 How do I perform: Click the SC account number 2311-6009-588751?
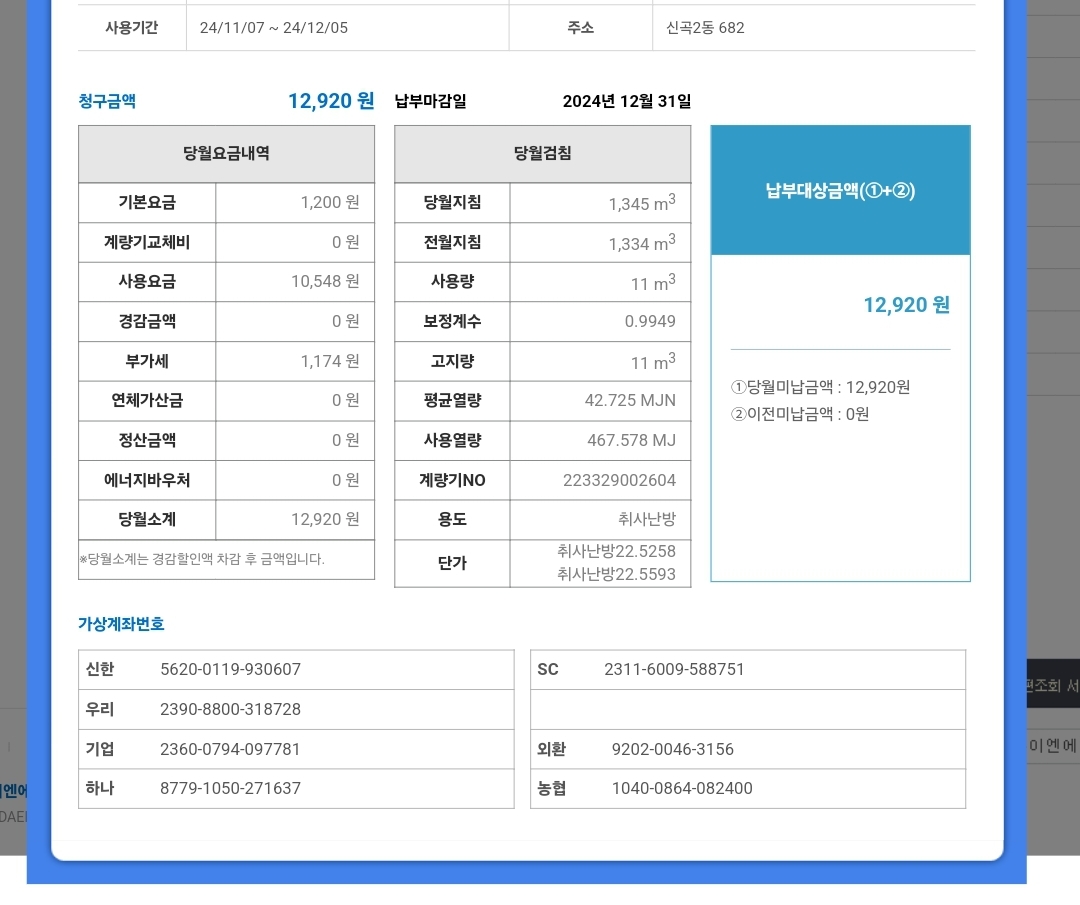674,670
